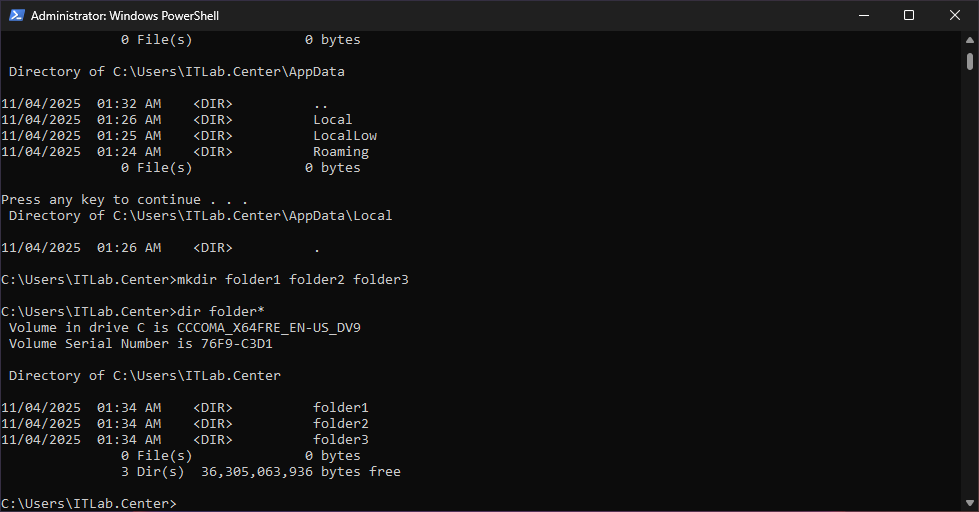Click the Volume Serial Number line
The height and width of the screenshot is (512, 979).
tap(140, 344)
